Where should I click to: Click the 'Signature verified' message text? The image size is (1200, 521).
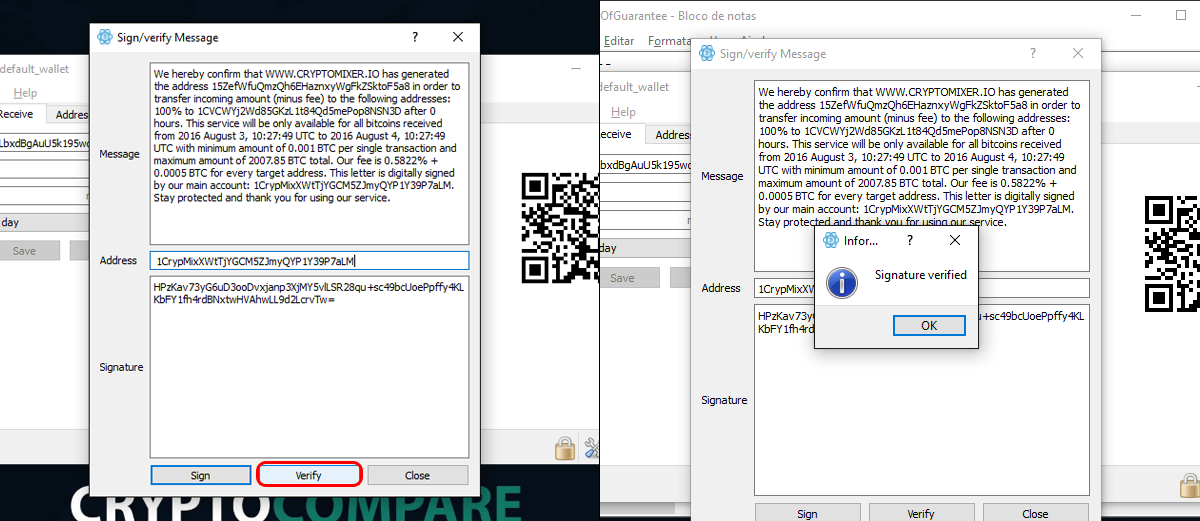pyautogui.click(x=921, y=275)
